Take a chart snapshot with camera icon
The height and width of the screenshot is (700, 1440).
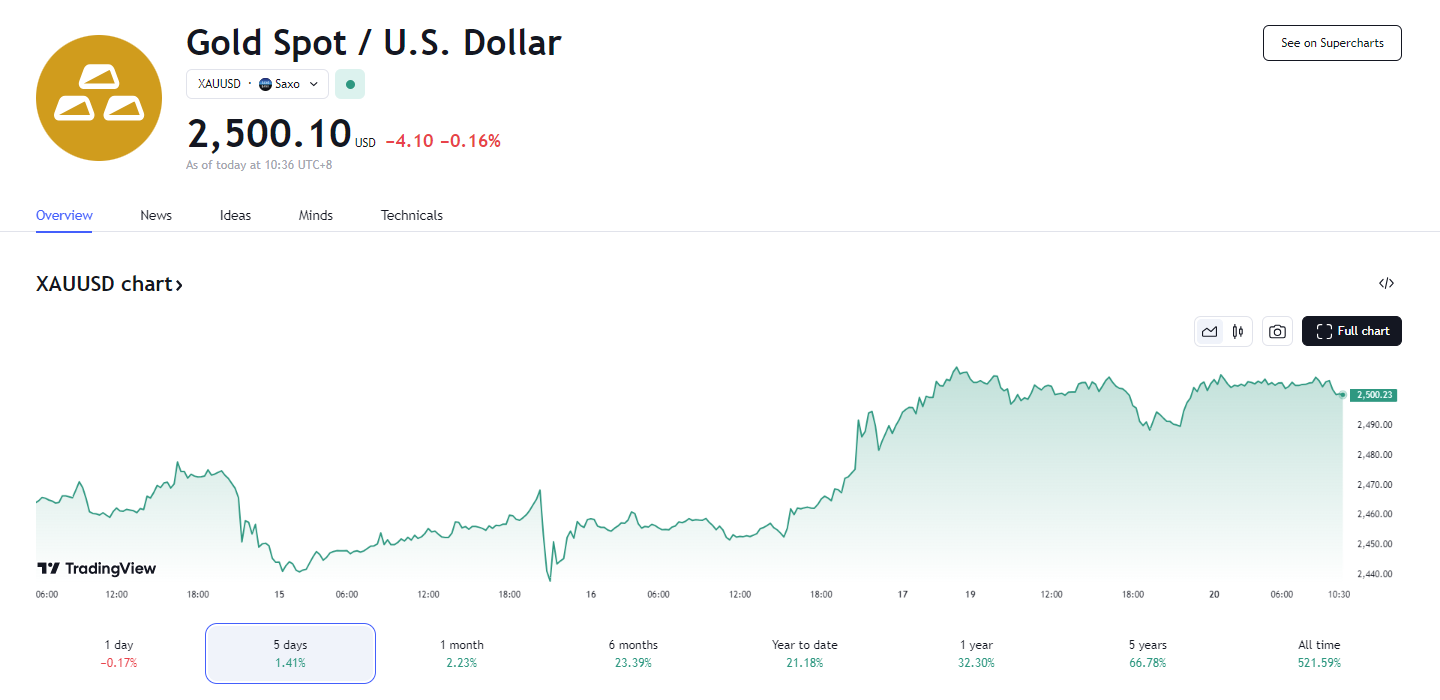tap(1277, 331)
